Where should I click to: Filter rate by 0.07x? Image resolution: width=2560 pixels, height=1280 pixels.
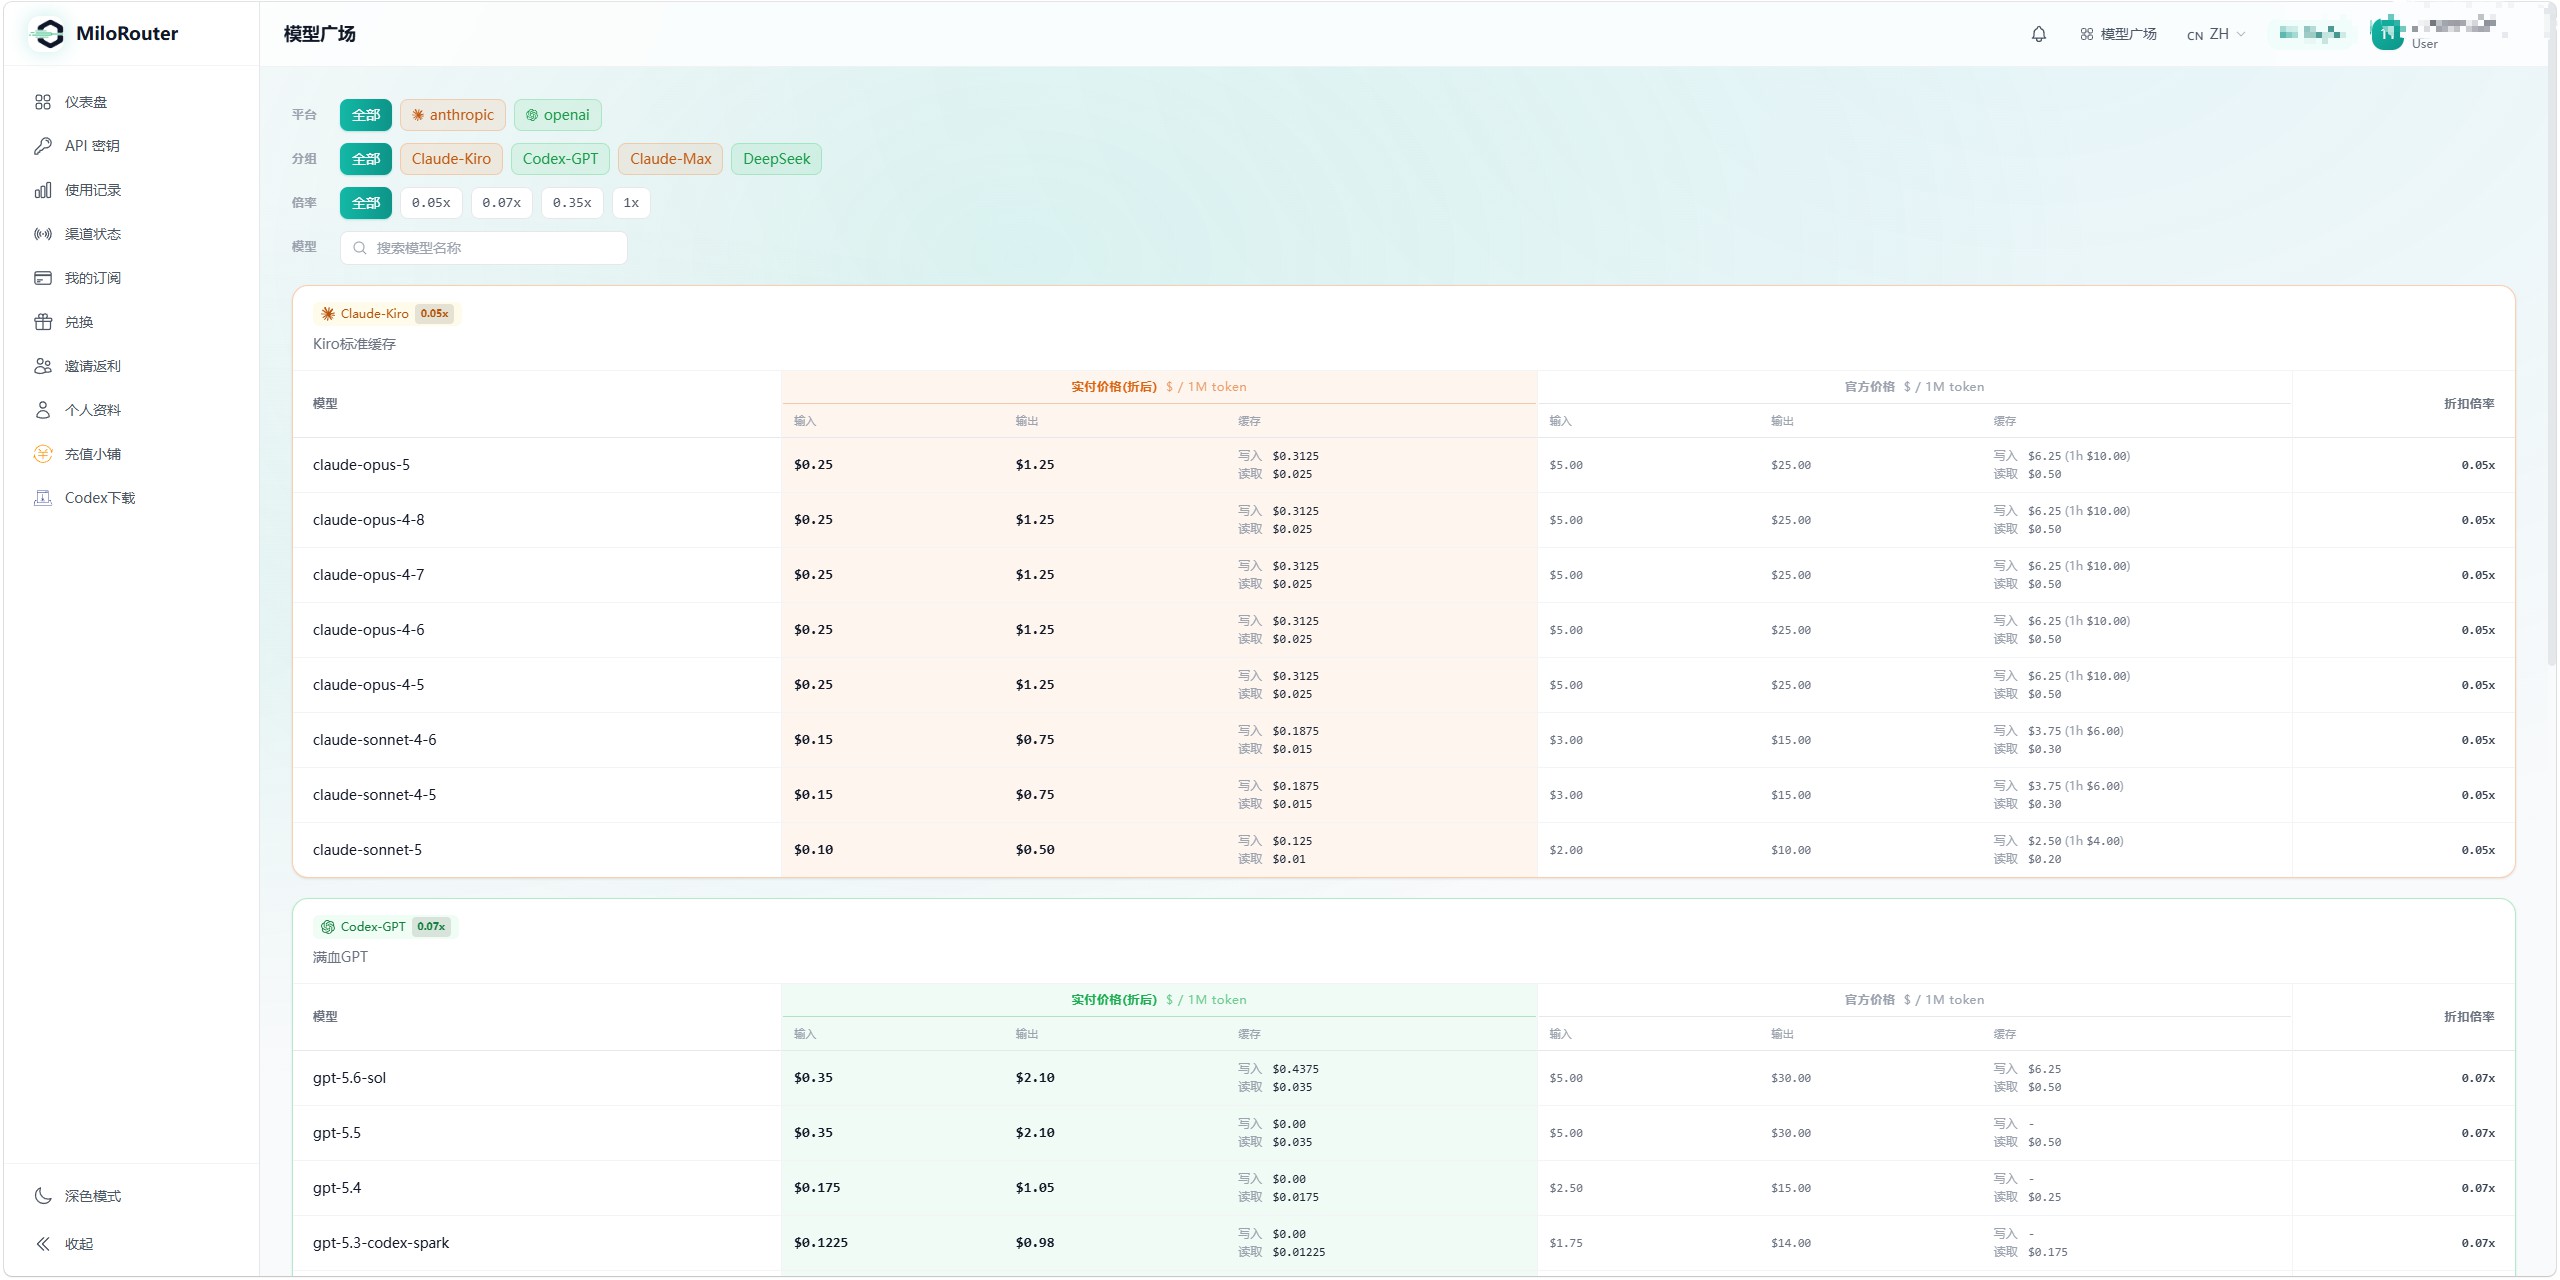pos(502,203)
